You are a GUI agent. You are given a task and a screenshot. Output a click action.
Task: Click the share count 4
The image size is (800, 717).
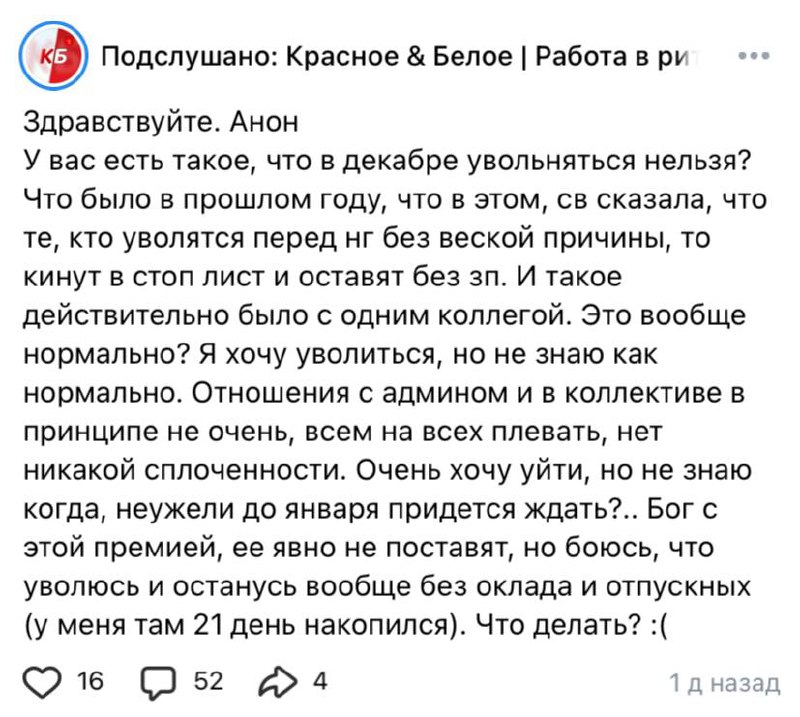319,682
